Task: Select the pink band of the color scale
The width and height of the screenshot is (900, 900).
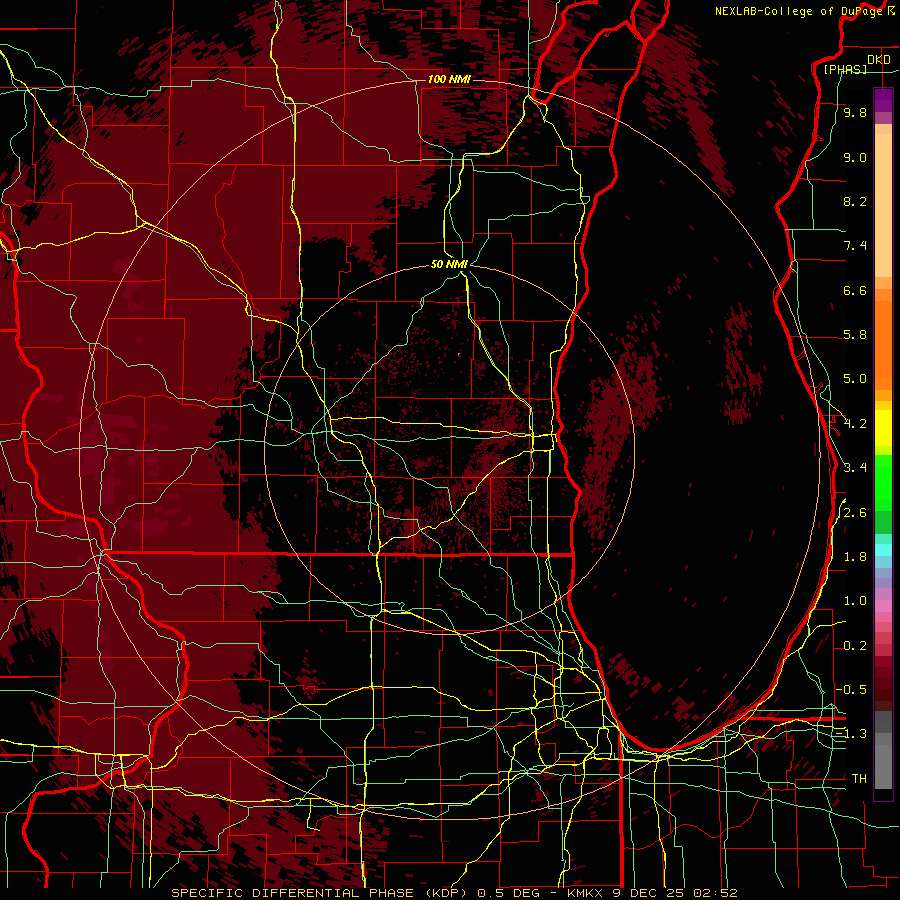Action: [x=883, y=606]
